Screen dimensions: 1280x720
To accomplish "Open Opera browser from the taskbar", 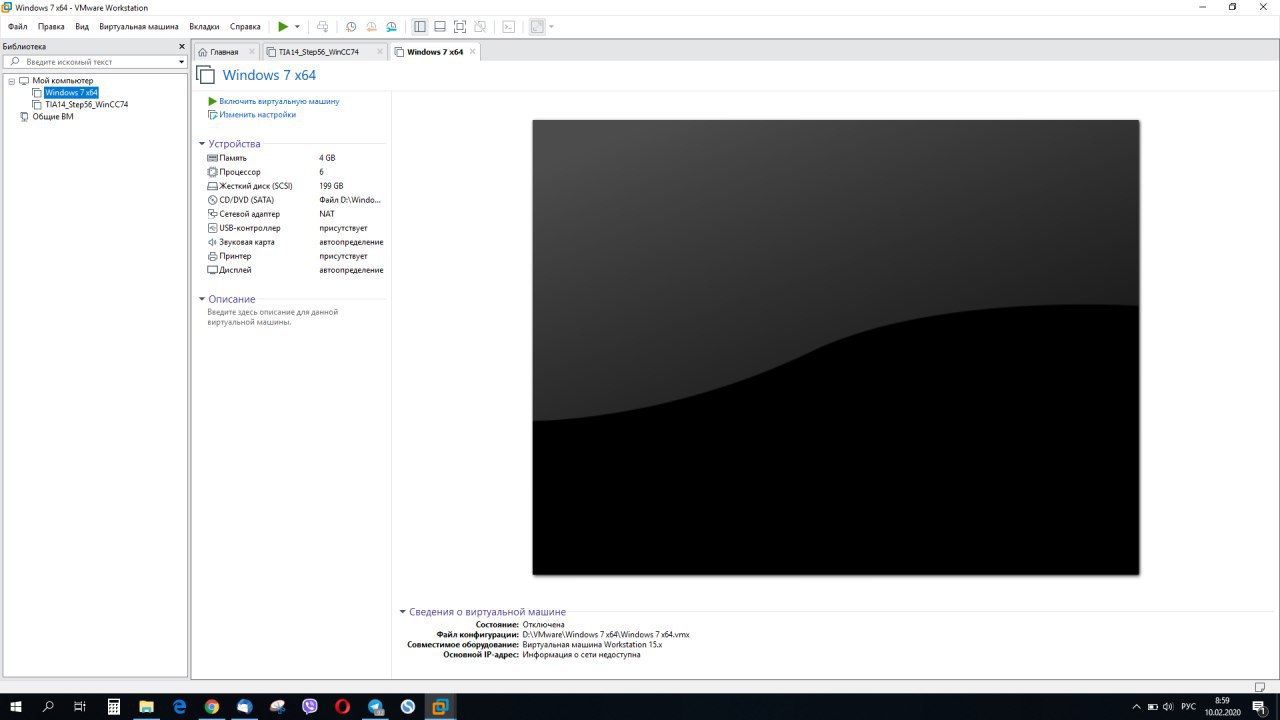I will [342, 706].
